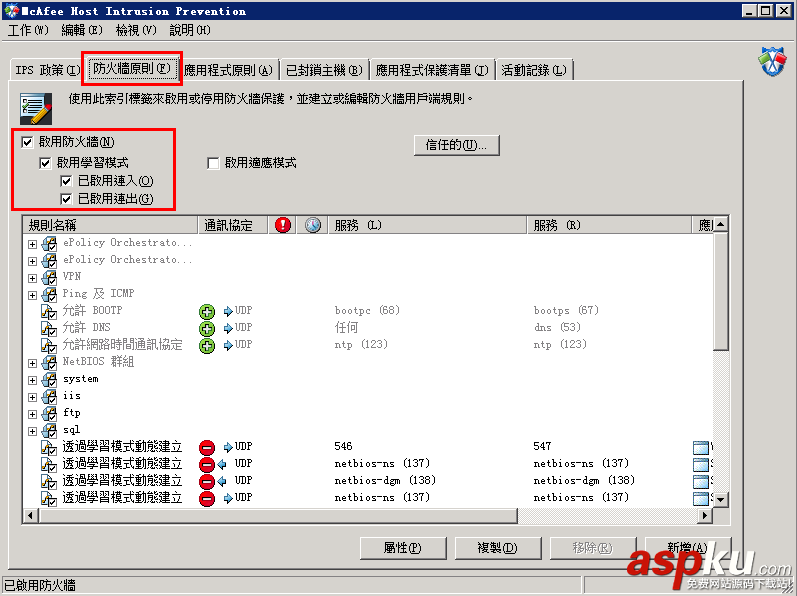Click the green allow icon for 允許 BOOTP
Viewport: 797px width, 596px height.
(x=206, y=311)
